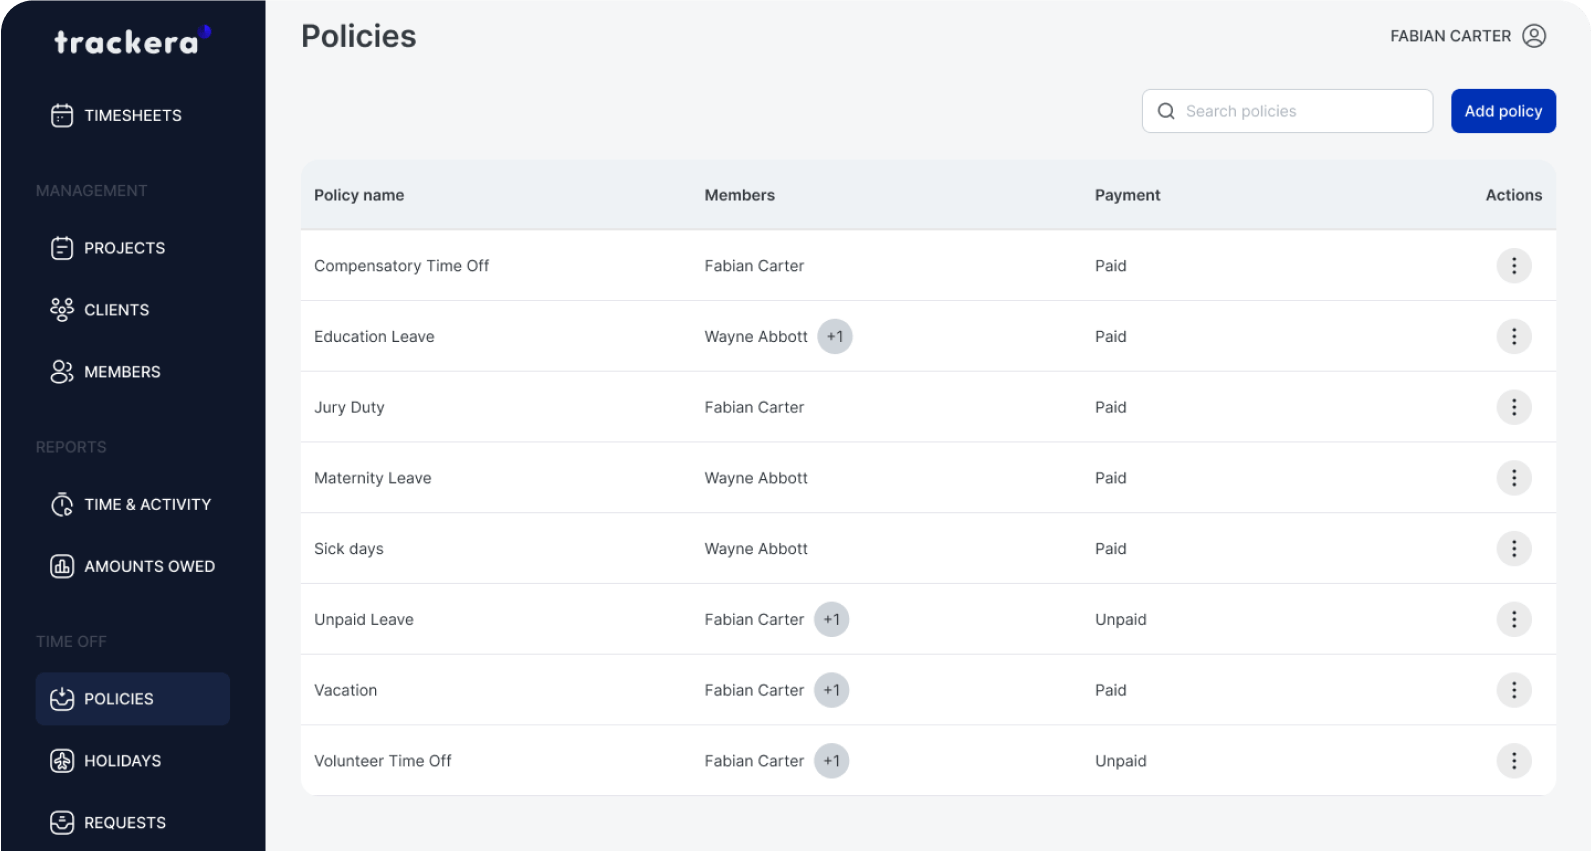Click the Policy name column header

coord(359,195)
